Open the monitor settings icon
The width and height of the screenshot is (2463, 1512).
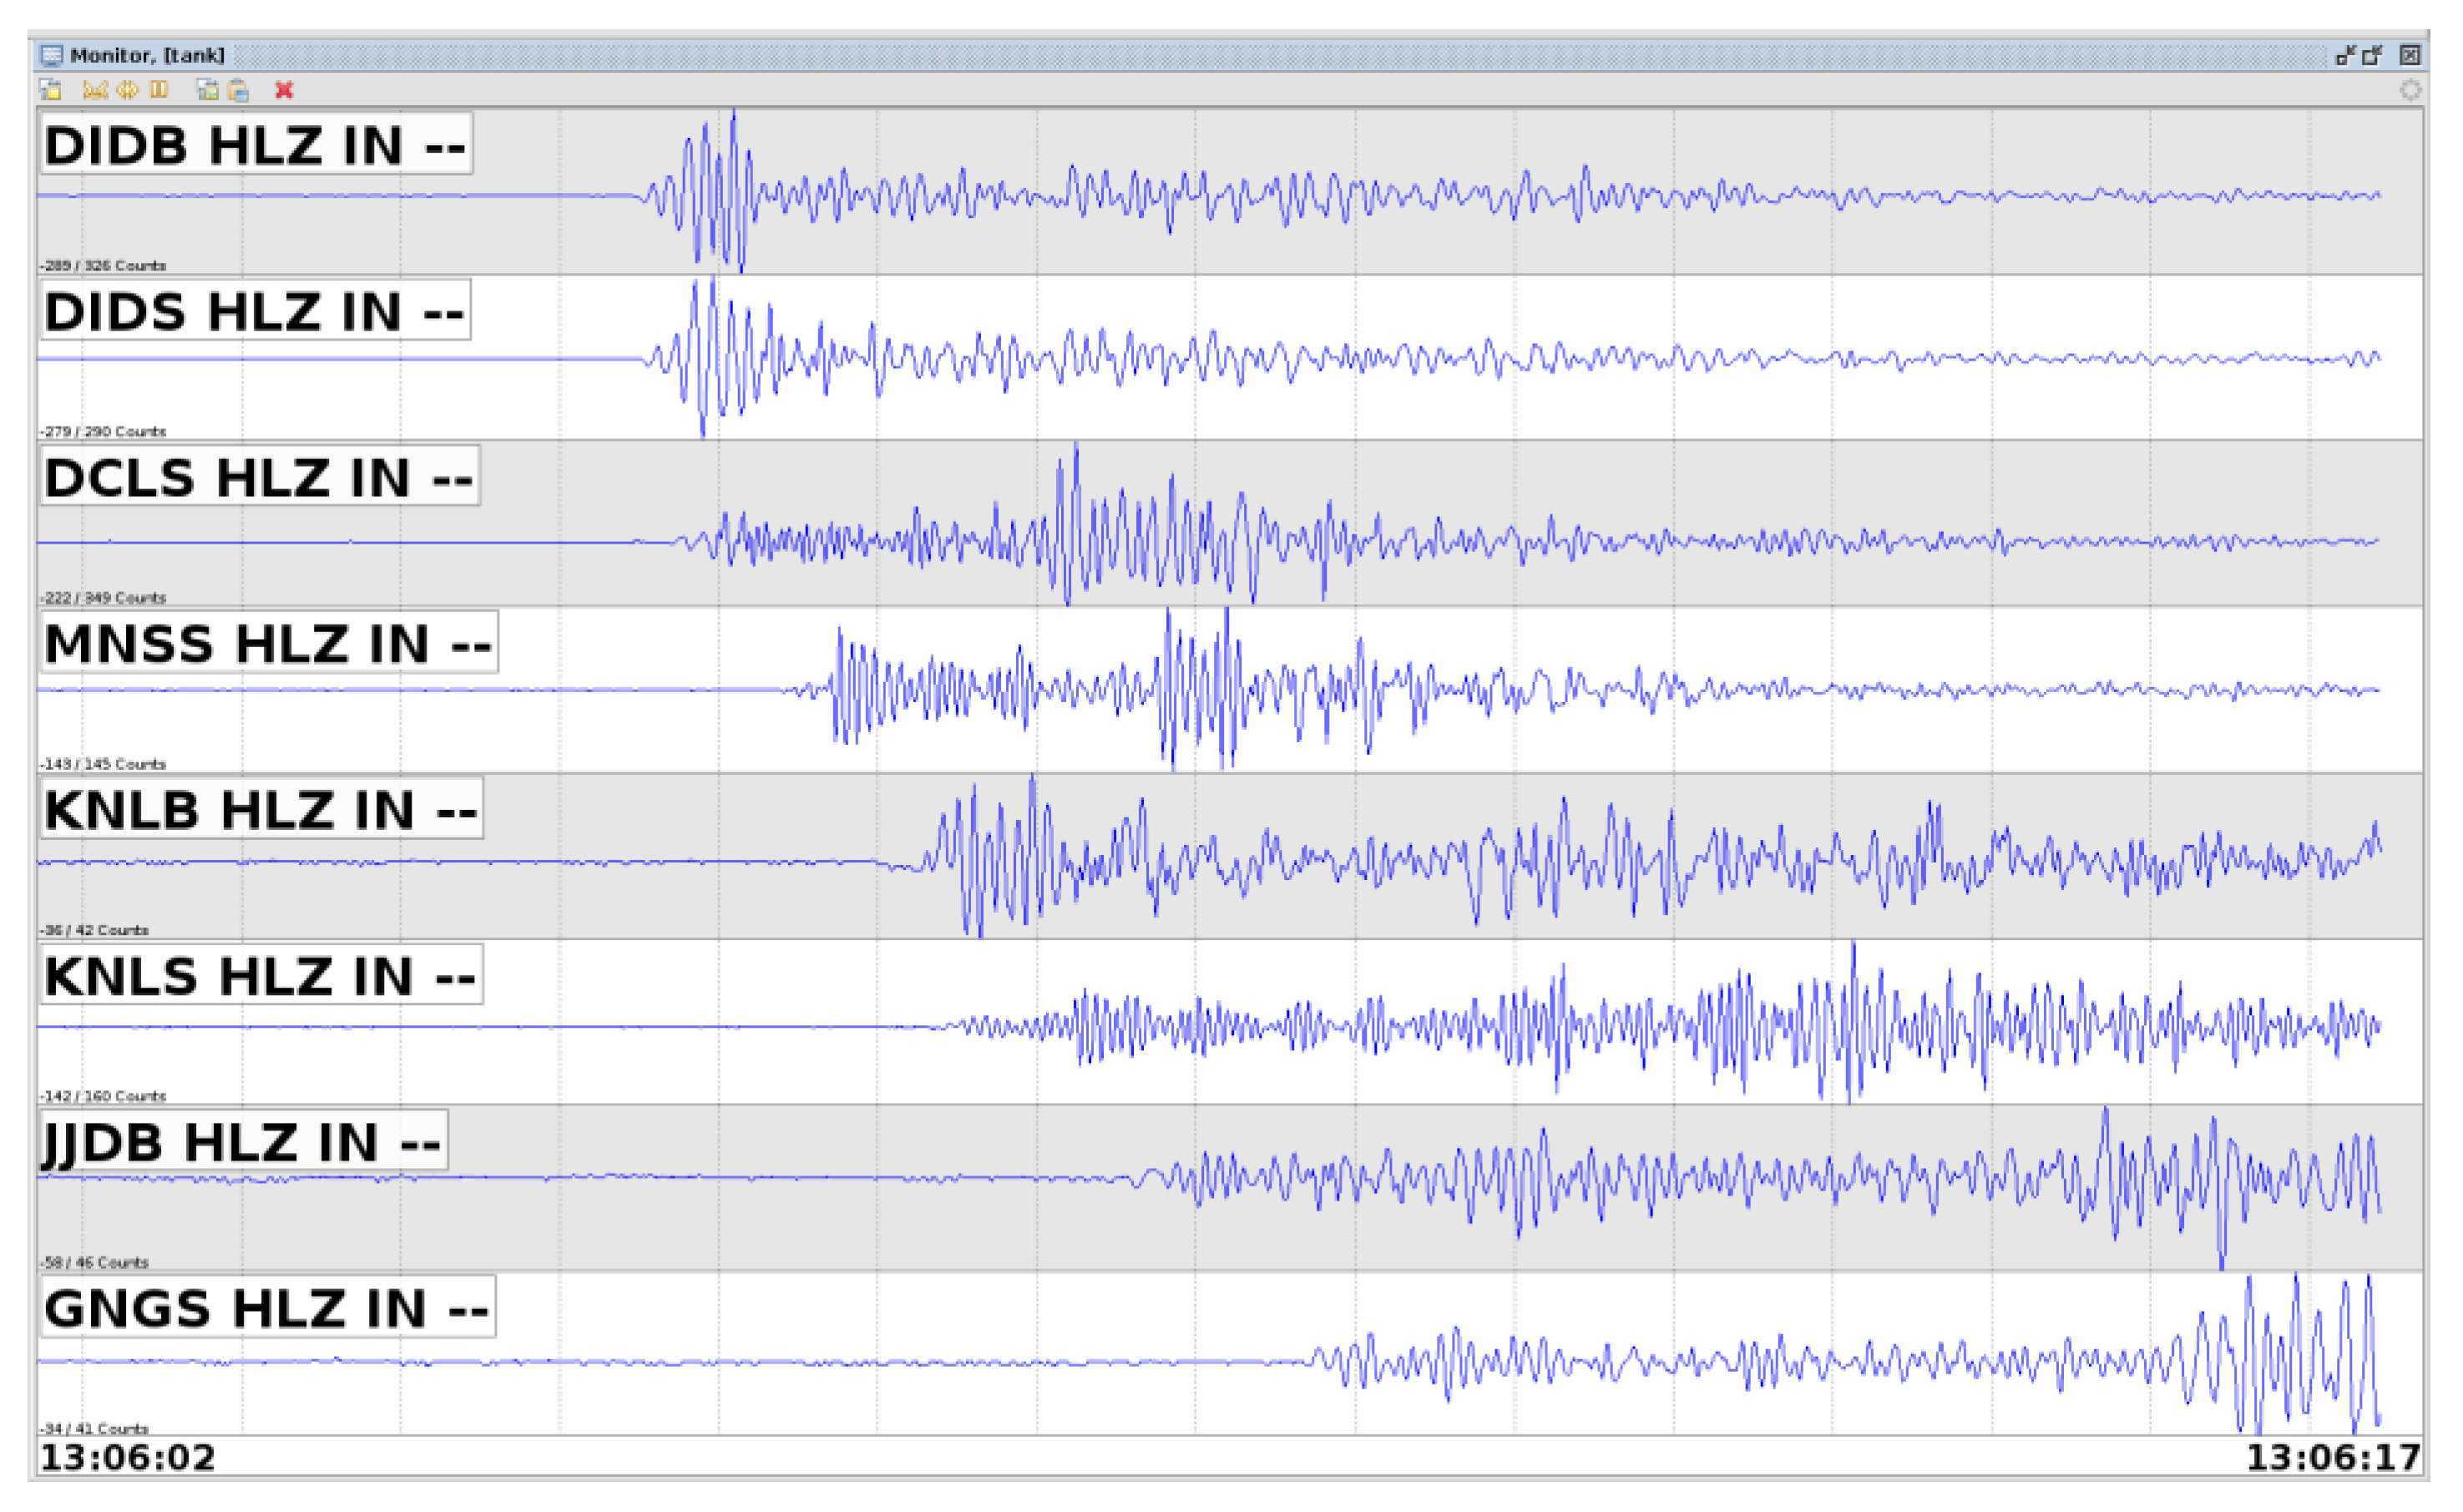click(51, 90)
